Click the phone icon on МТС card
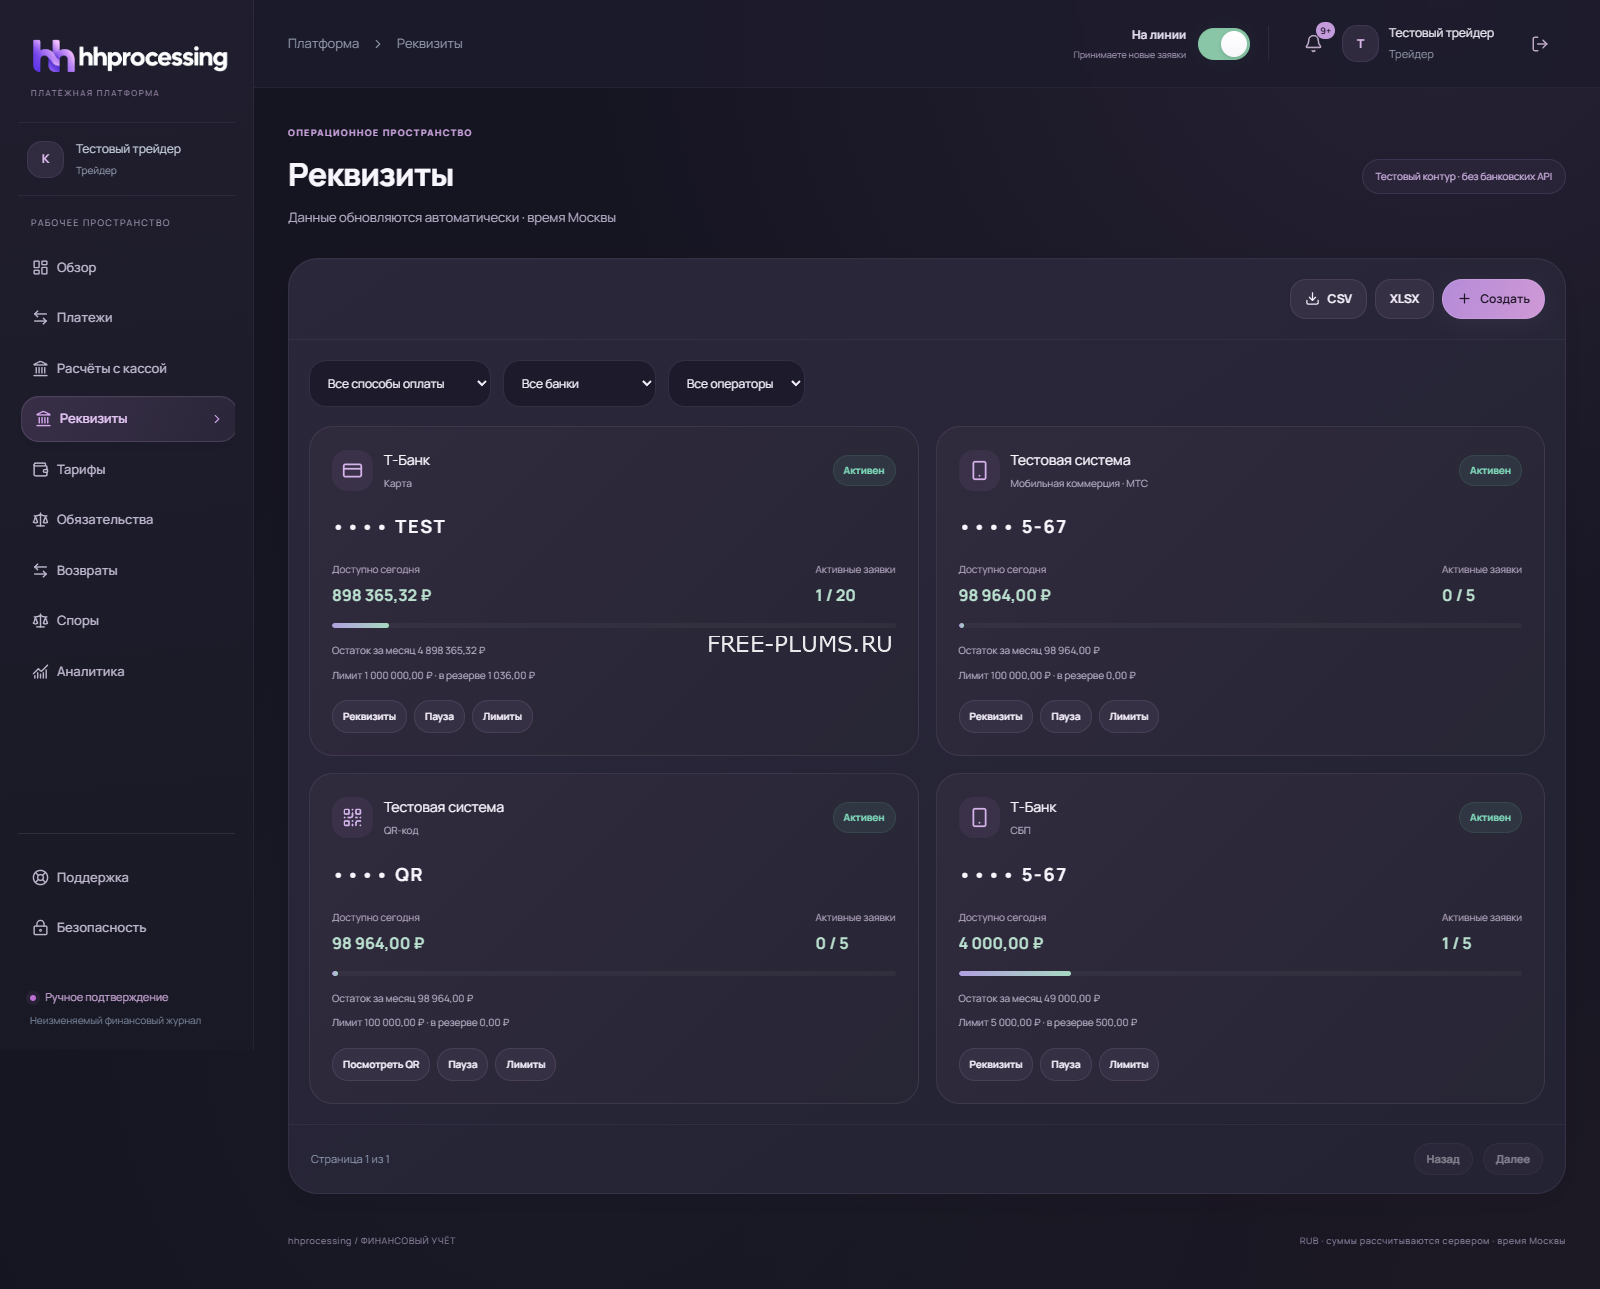Viewport: 1600px width, 1289px height. (979, 470)
